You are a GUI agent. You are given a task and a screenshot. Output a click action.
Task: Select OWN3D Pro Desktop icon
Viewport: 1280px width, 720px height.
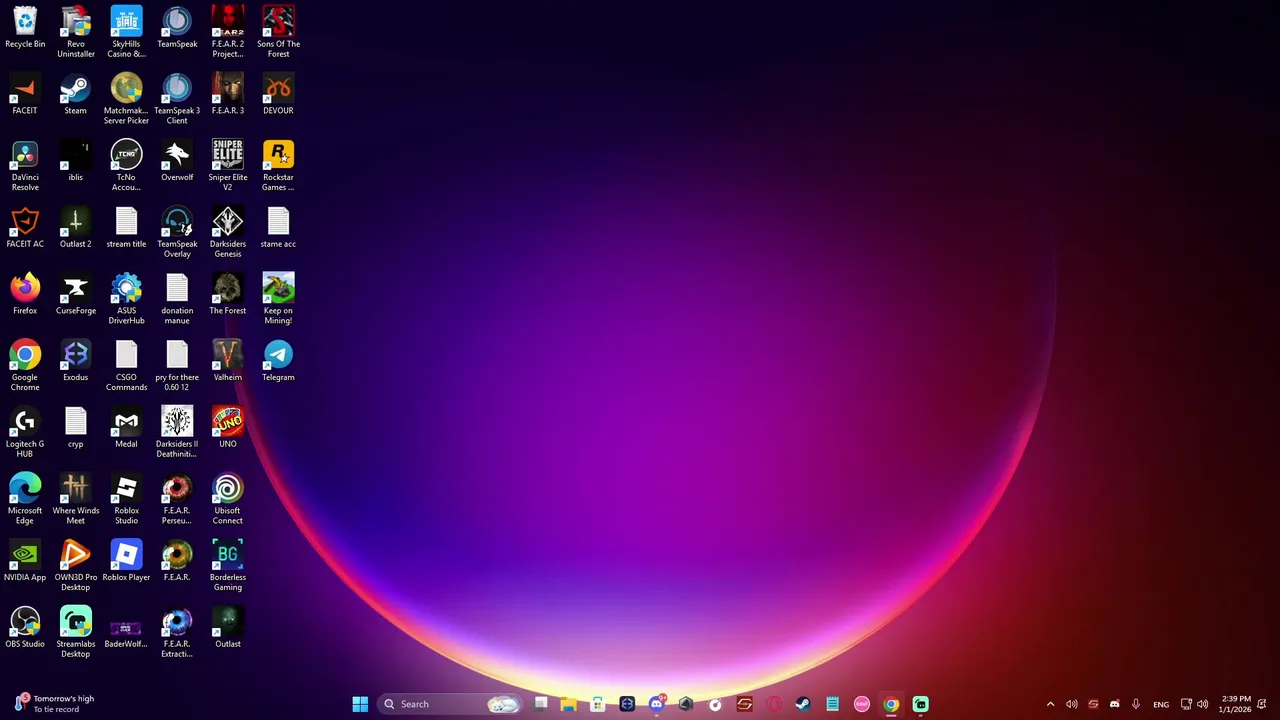[x=76, y=566]
